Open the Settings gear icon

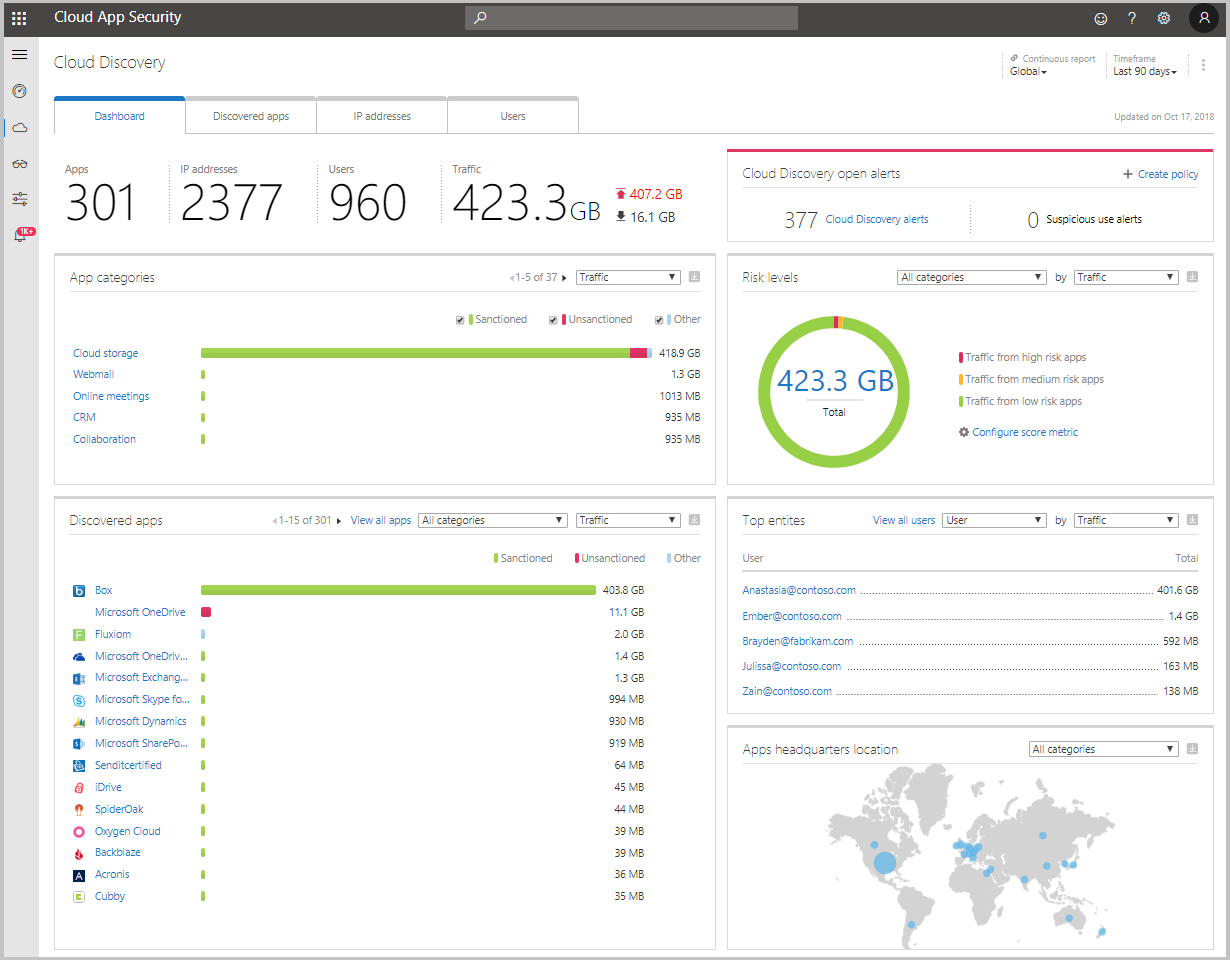click(x=1163, y=18)
